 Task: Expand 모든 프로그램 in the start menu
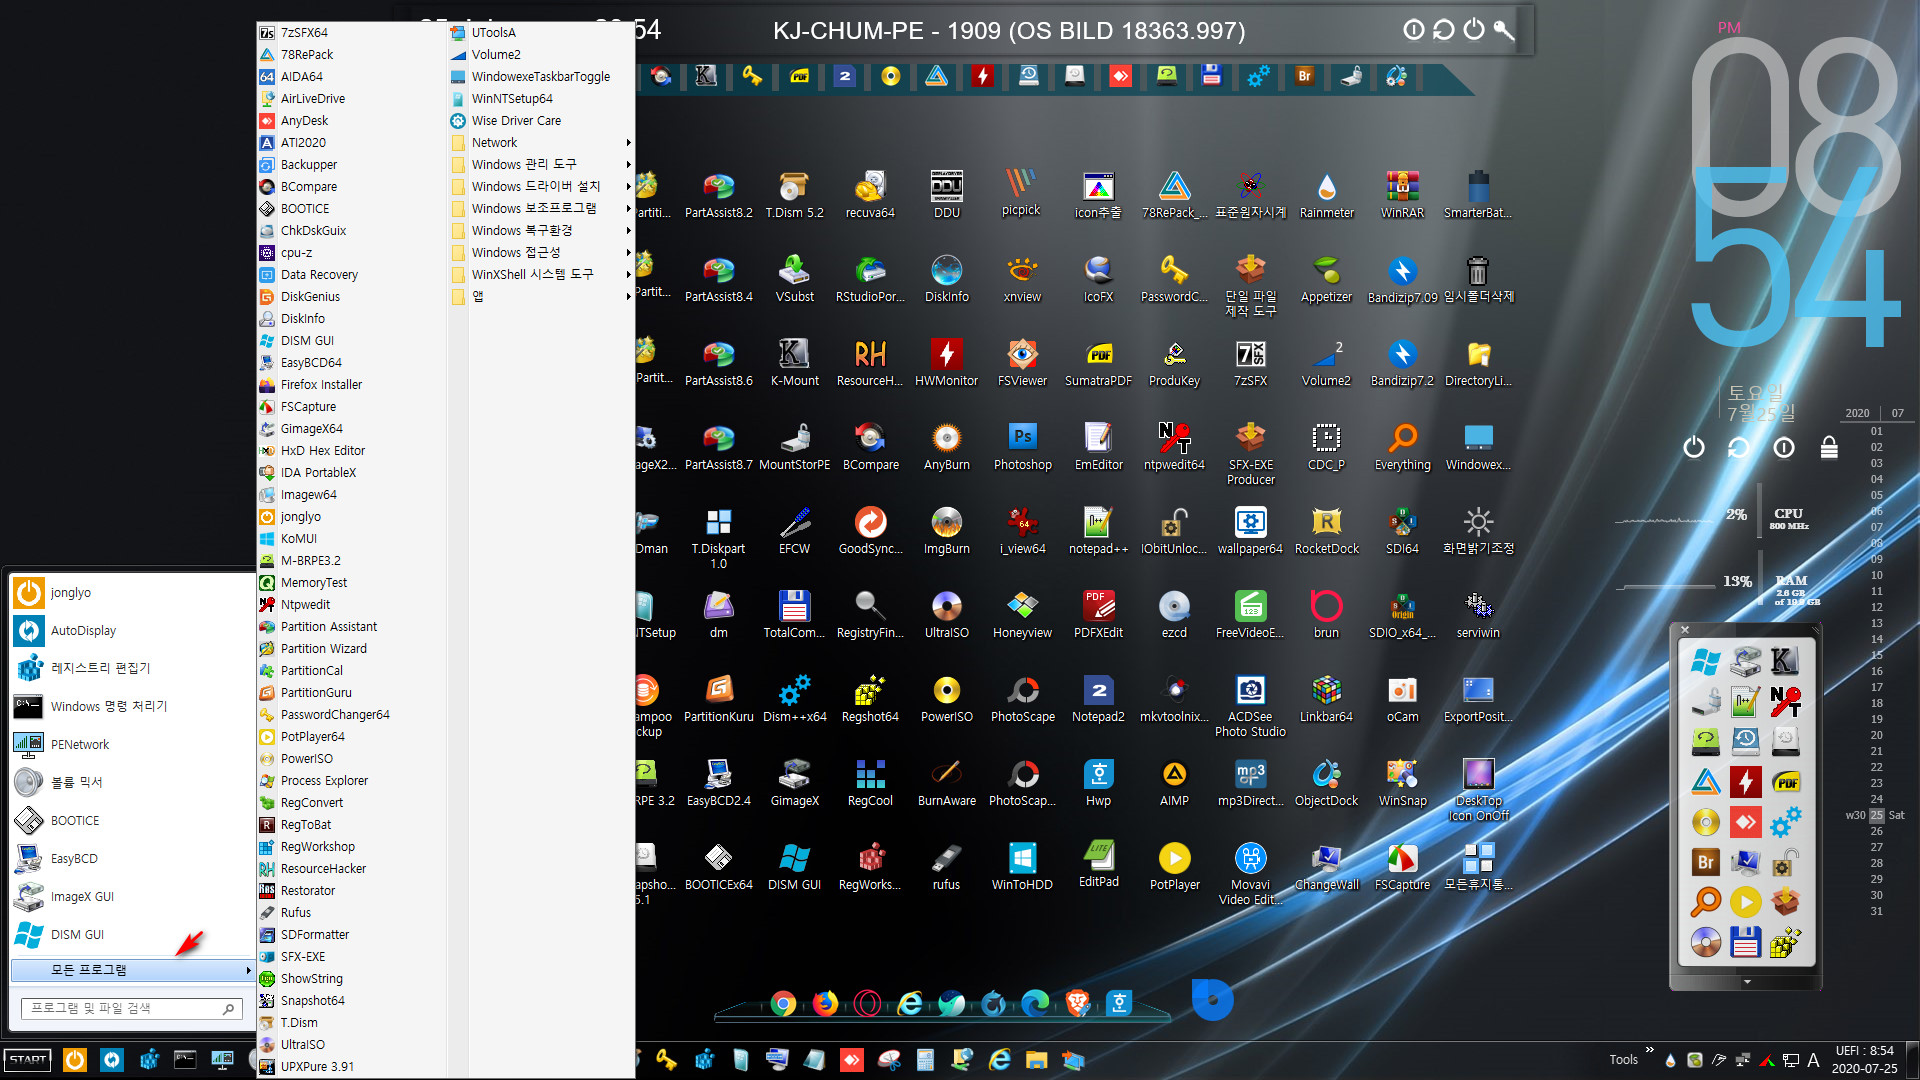click(x=132, y=970)
